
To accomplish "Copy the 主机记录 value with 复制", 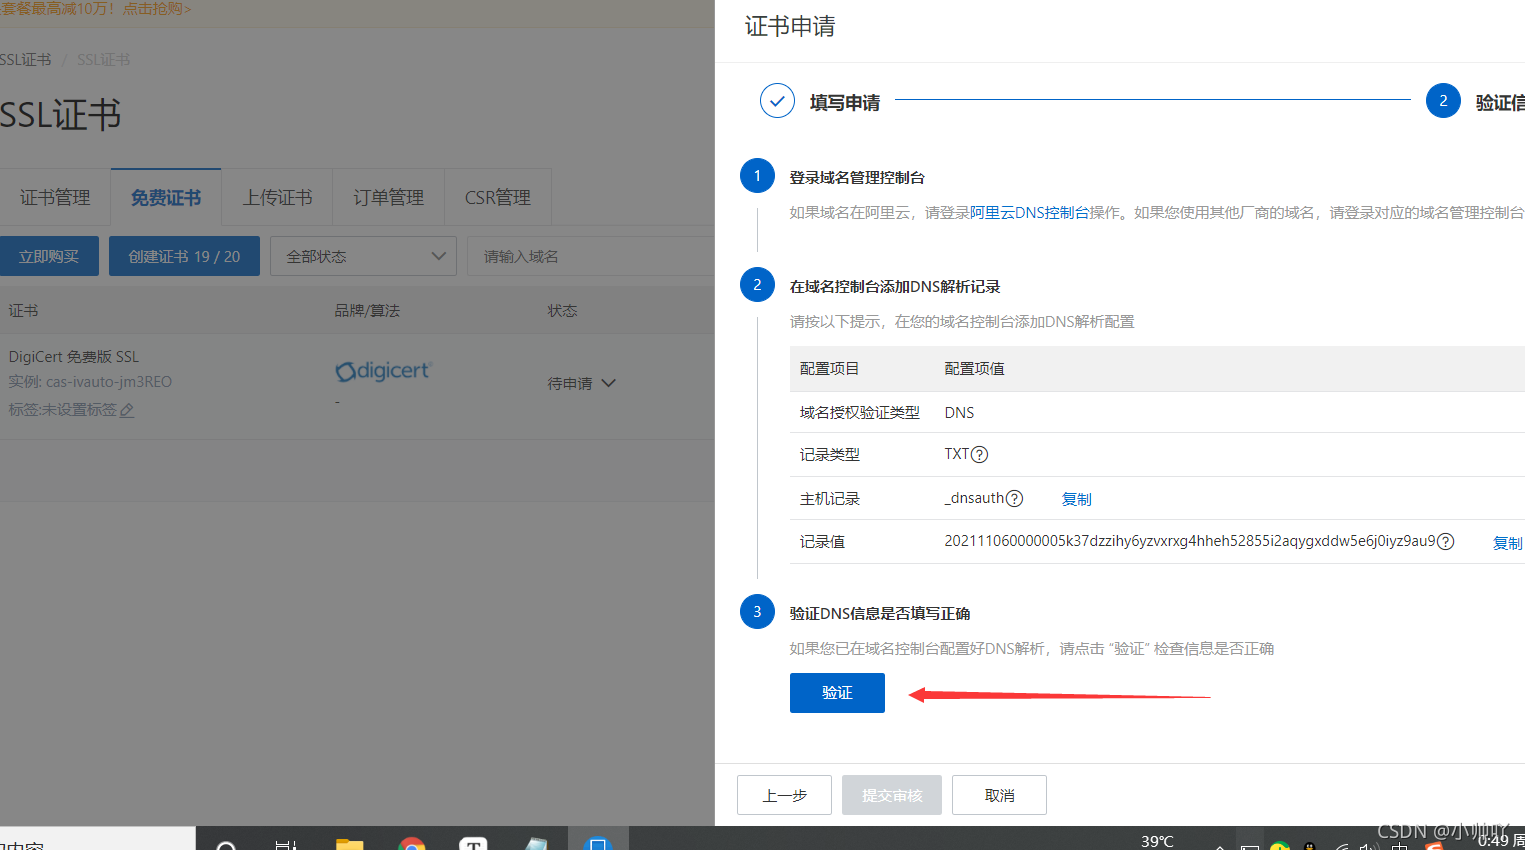I will [x=1076, y=499].
